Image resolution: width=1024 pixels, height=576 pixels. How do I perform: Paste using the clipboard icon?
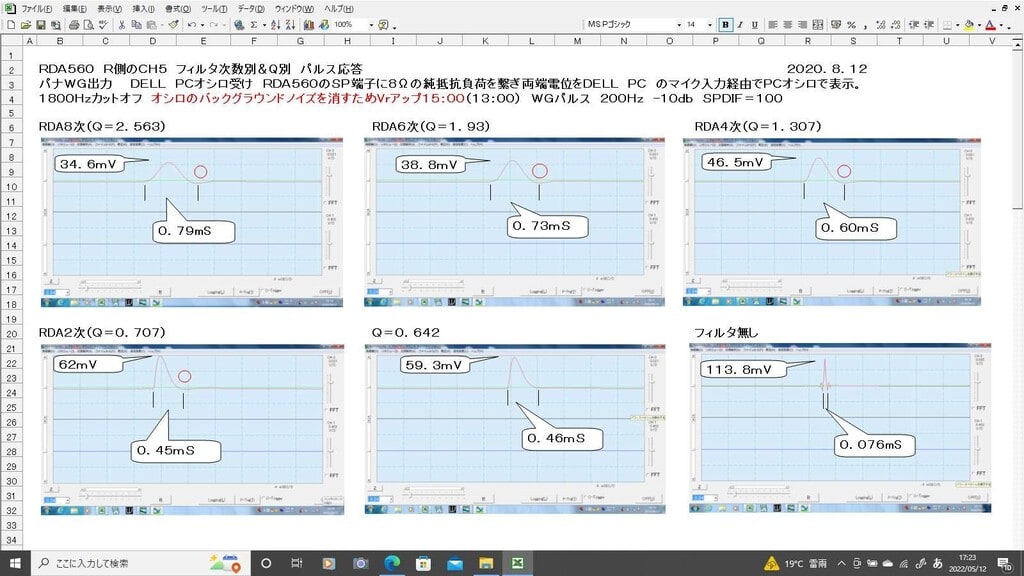click(152, 25)
